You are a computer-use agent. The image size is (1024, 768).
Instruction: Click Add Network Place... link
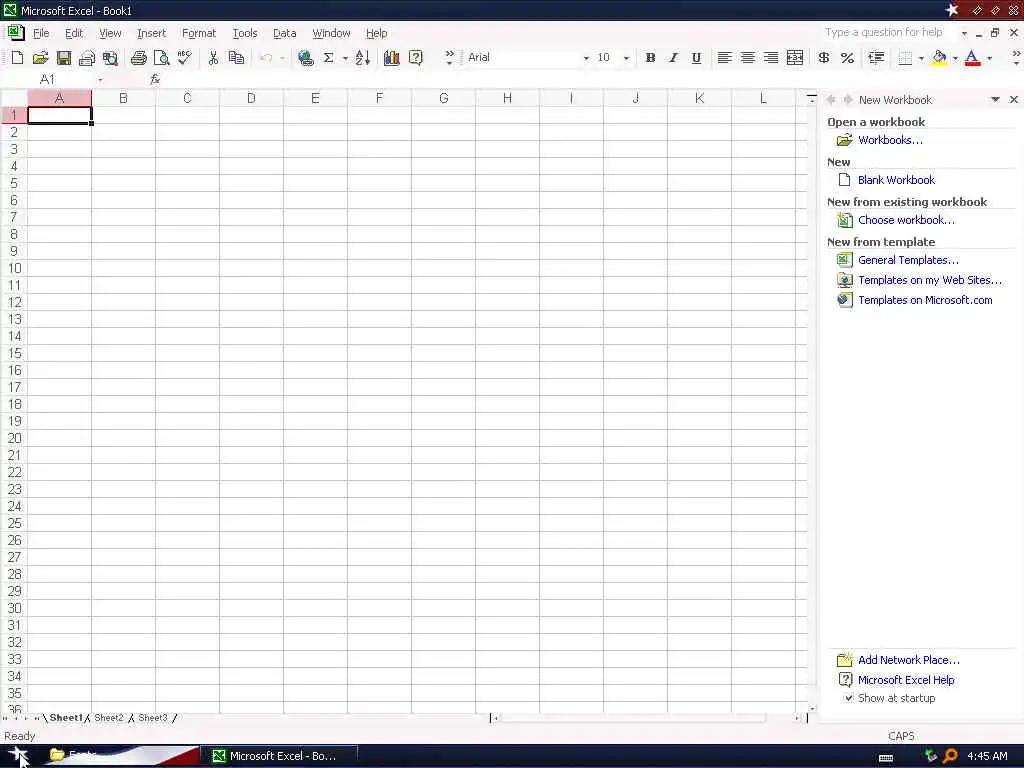[908, 660]
